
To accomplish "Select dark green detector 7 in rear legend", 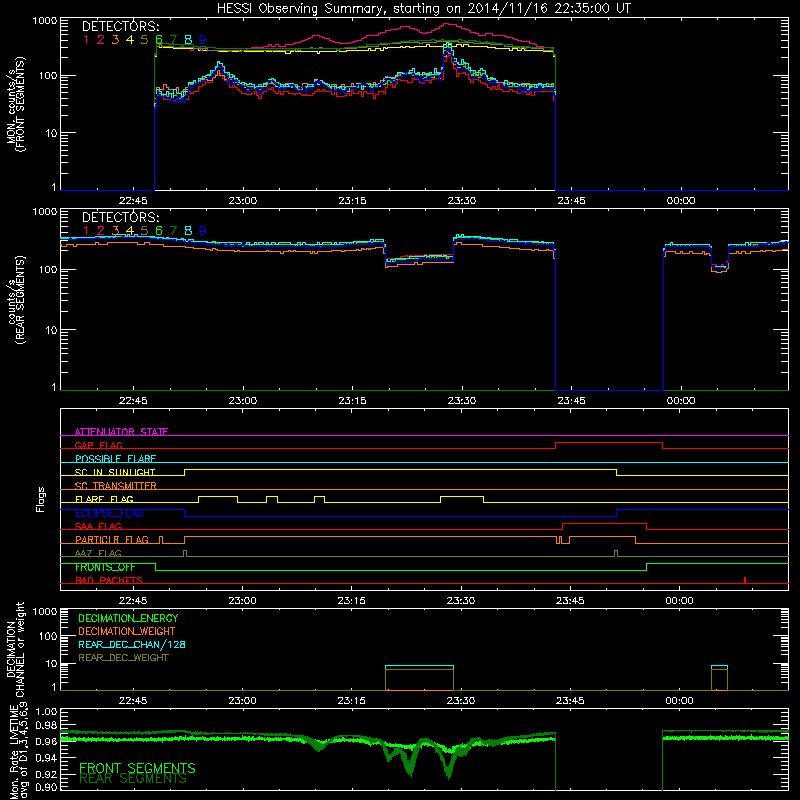I will [x=173, y=231].
